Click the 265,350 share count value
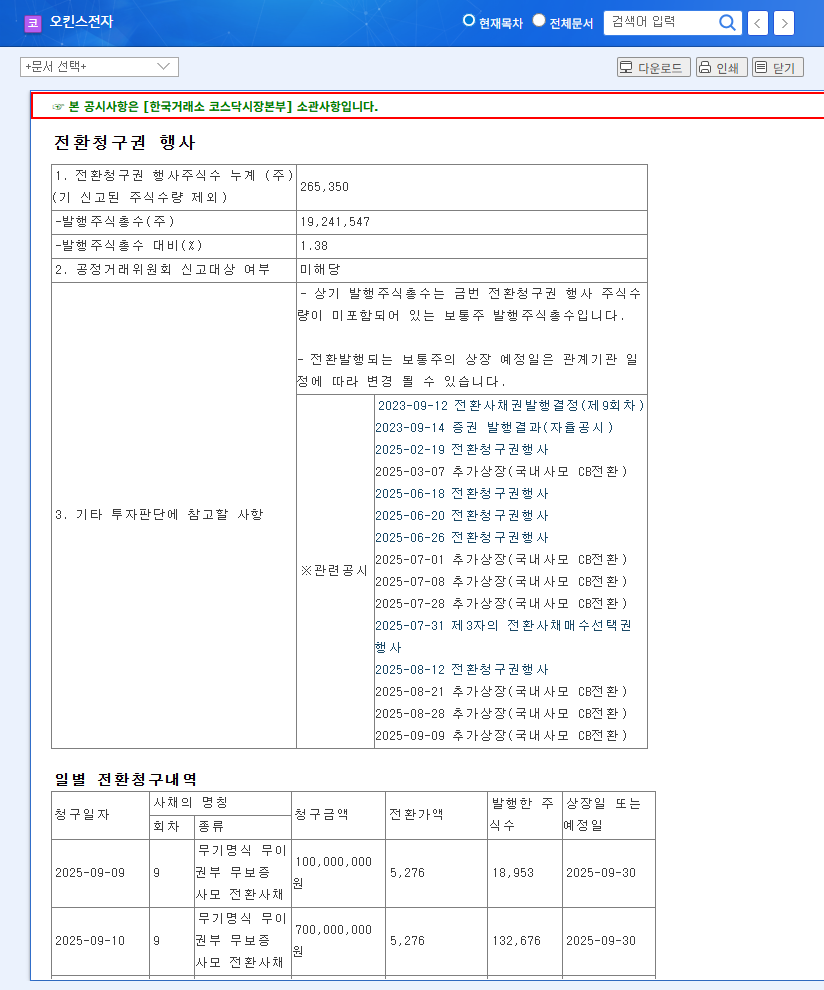The image size is (824, 990). click(x=325, y=187)
